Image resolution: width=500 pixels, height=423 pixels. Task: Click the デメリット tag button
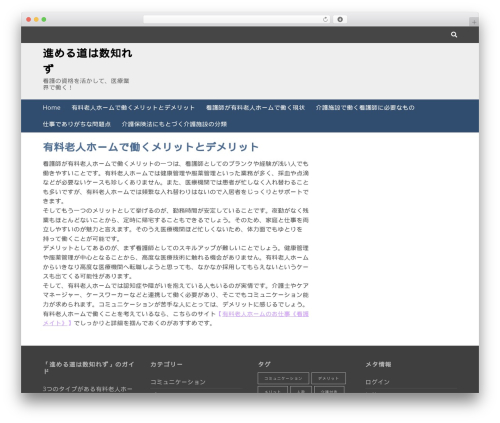click(328, 378)
